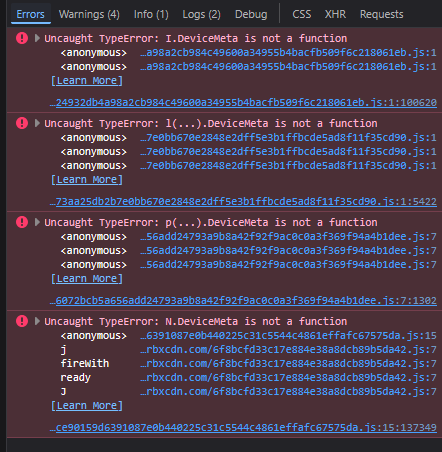
Task: Toggle the p(...).DeviceMeta error disclosure triangle
Action: click(x=37, y=222)
